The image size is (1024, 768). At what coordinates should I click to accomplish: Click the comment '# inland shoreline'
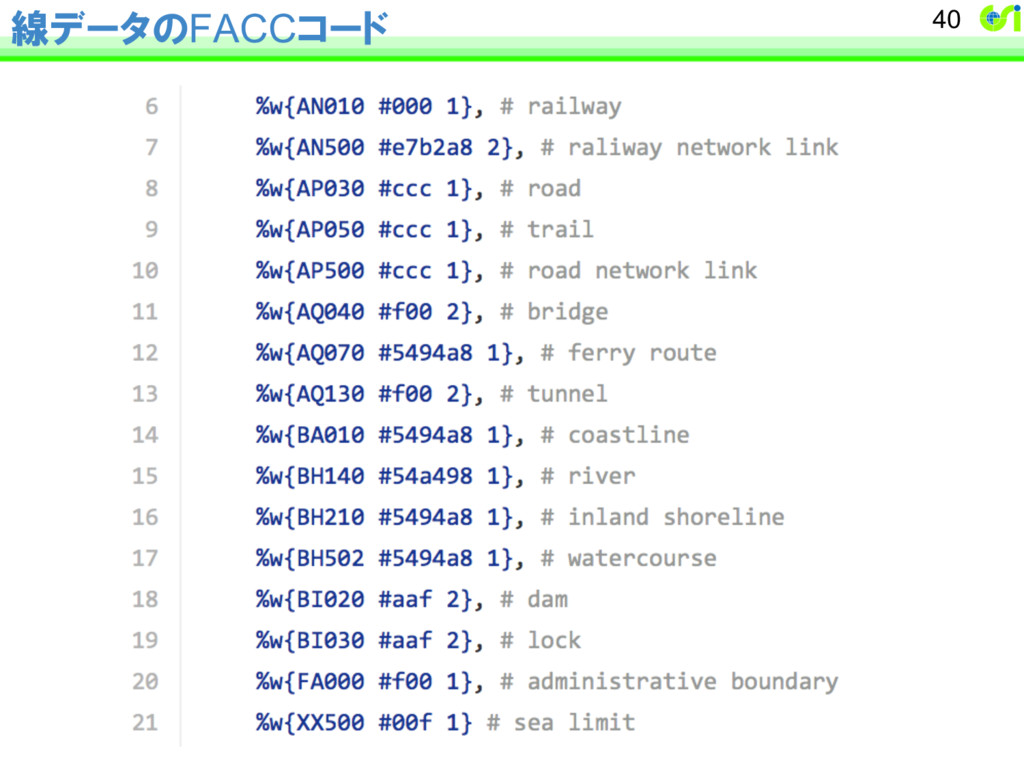(x=663, y=518)
